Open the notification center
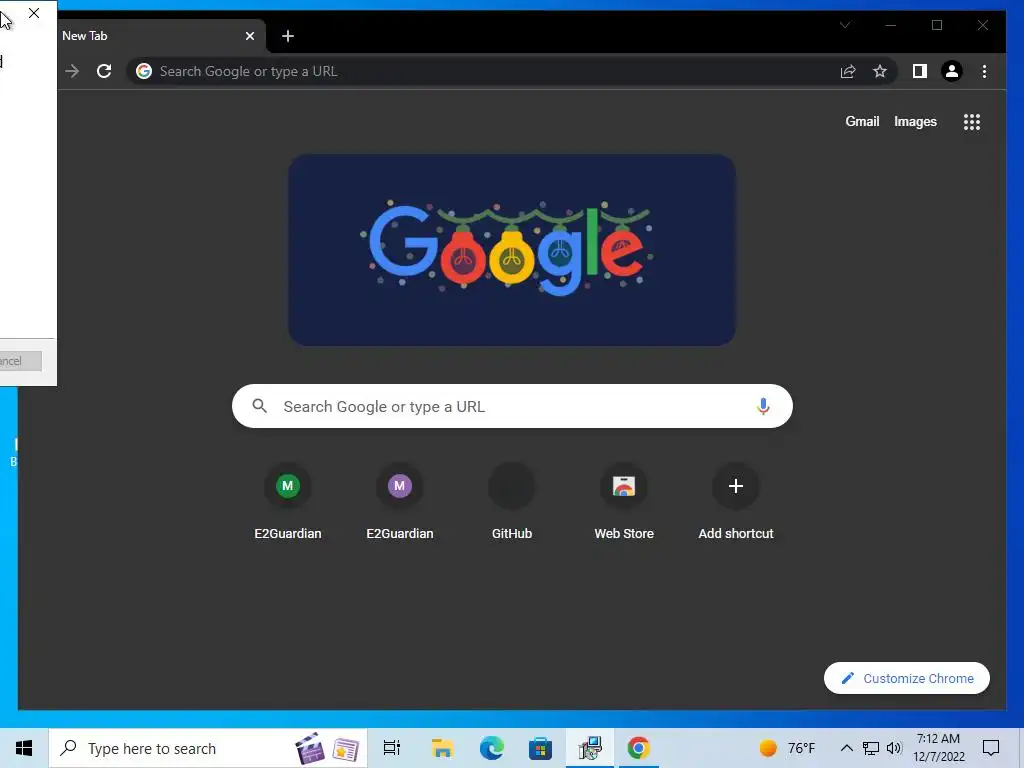The image size is (1024, 768). [x=991, y=748]
